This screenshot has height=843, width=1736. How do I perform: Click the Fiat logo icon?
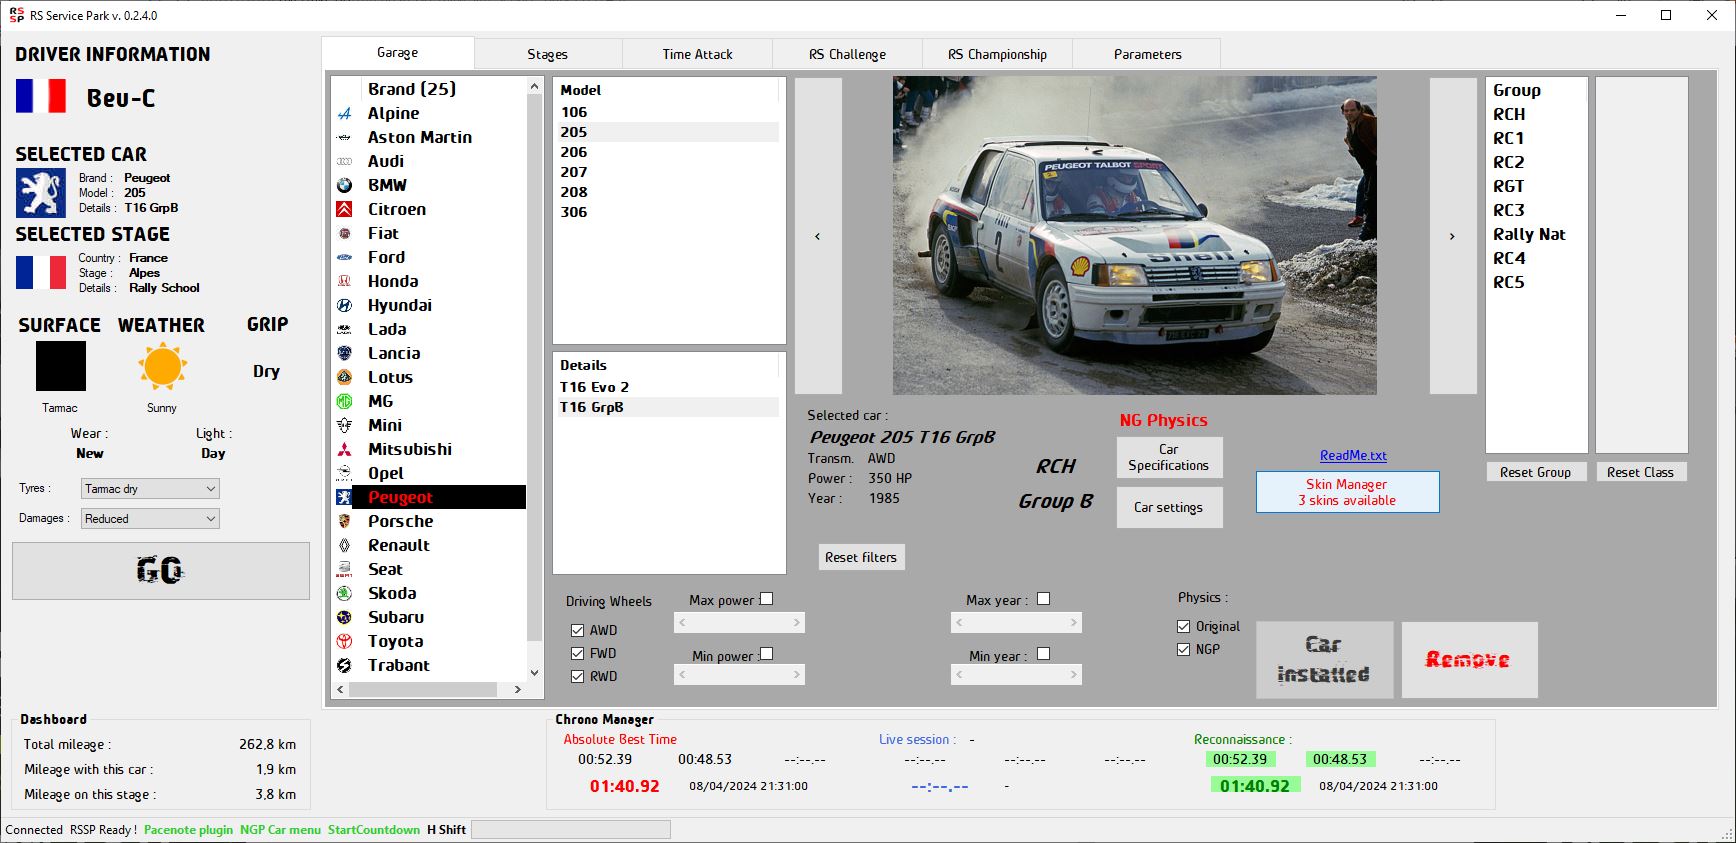click(344, 233)
